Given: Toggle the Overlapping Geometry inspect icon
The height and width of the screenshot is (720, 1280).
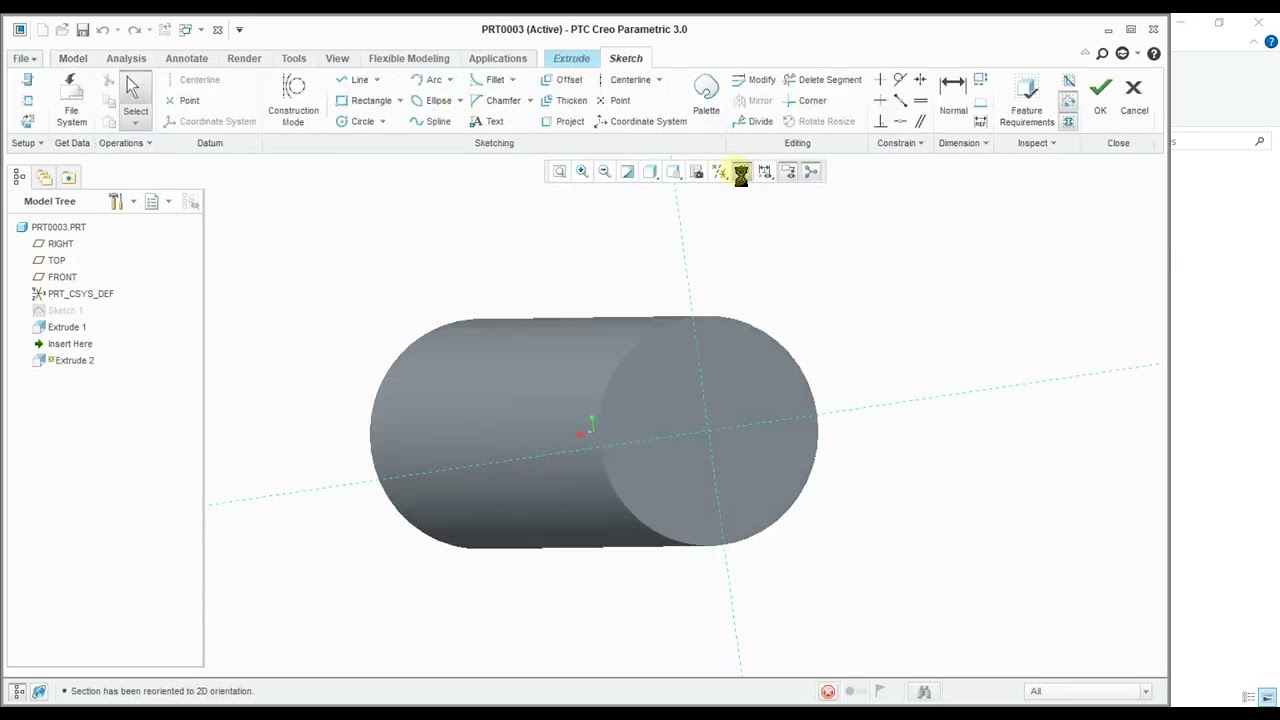Looking at the screenshot, I should [1068, 80].
